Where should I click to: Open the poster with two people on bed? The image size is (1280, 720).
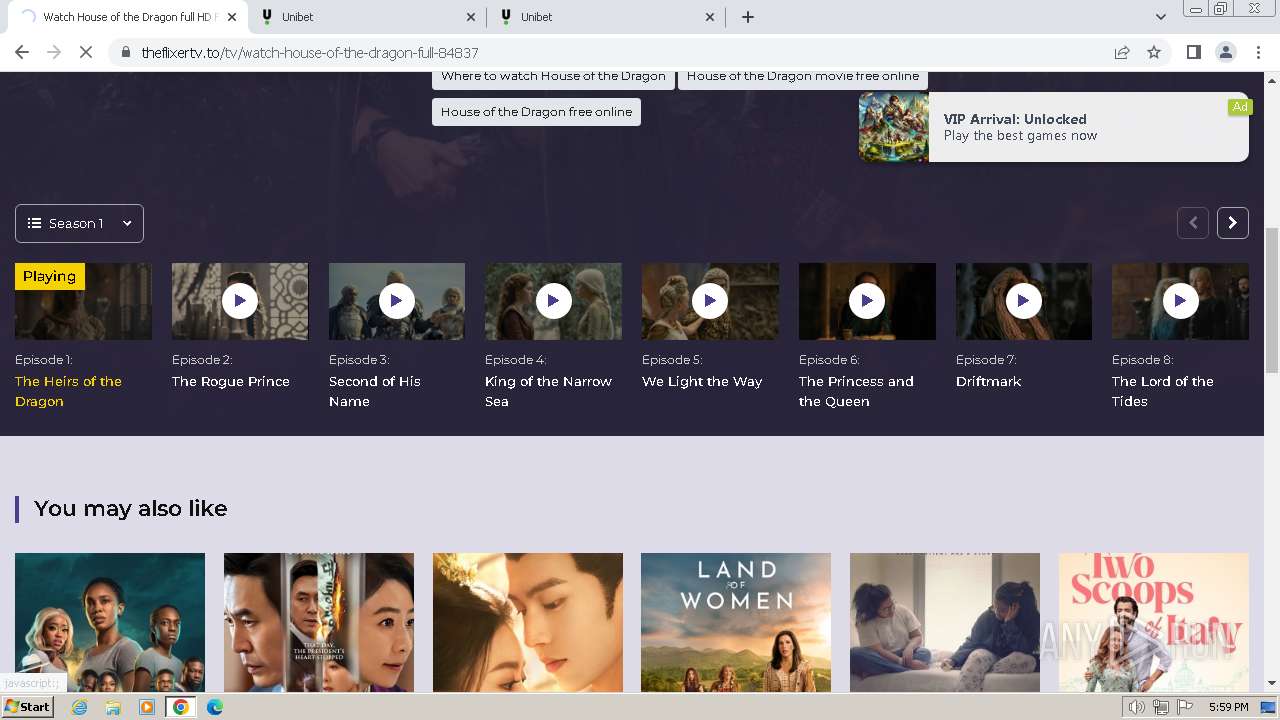945,622
